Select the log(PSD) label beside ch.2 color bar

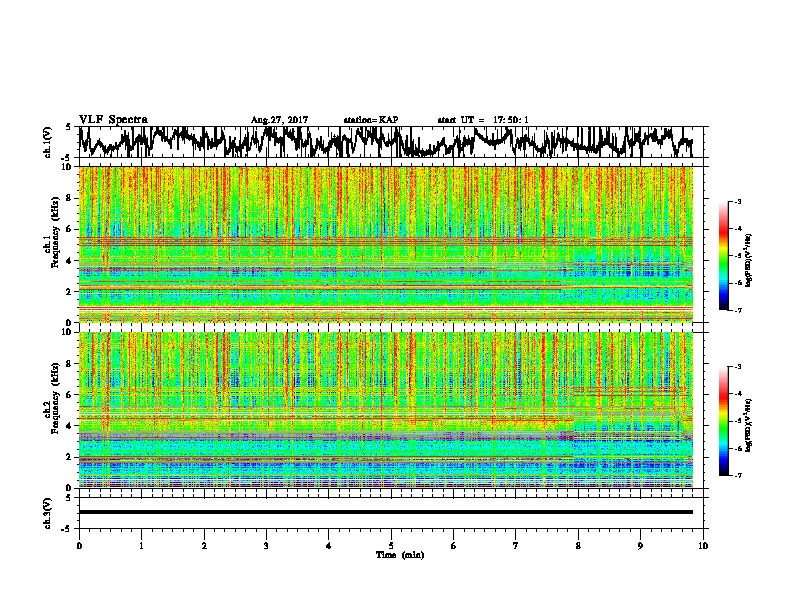click(749, 425)
